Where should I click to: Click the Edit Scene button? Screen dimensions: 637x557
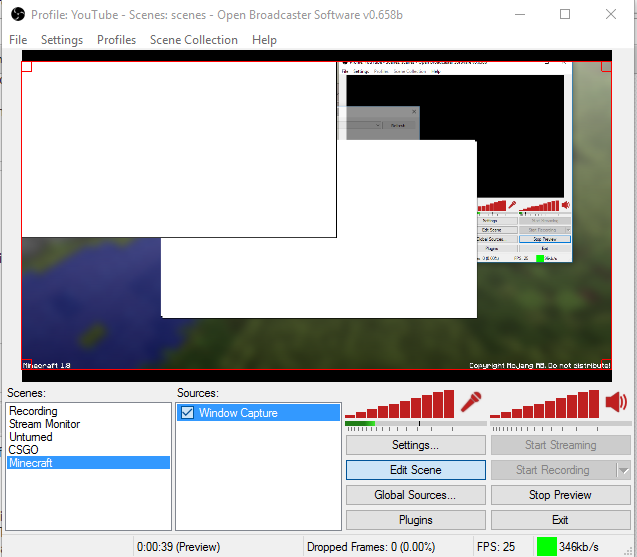coord(416,470)
